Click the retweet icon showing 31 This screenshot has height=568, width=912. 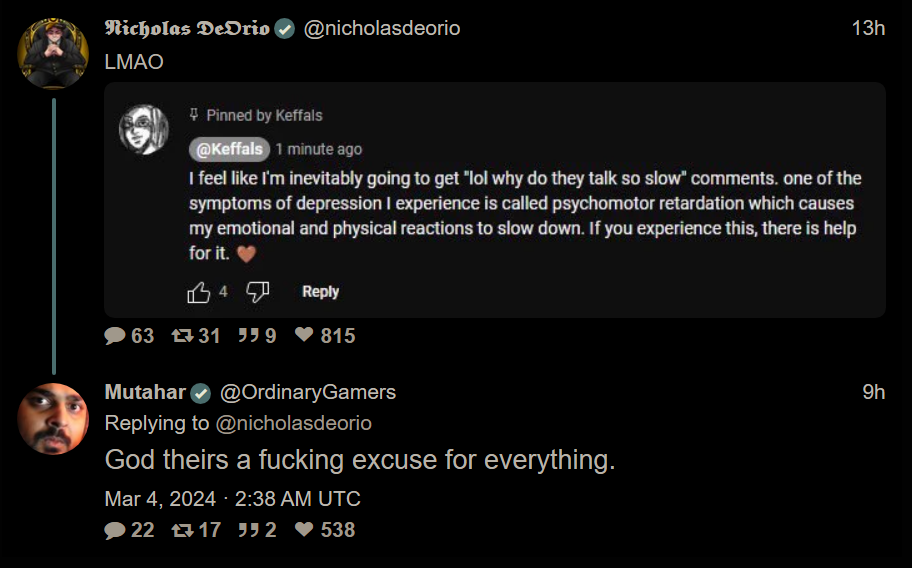(182, 335)
